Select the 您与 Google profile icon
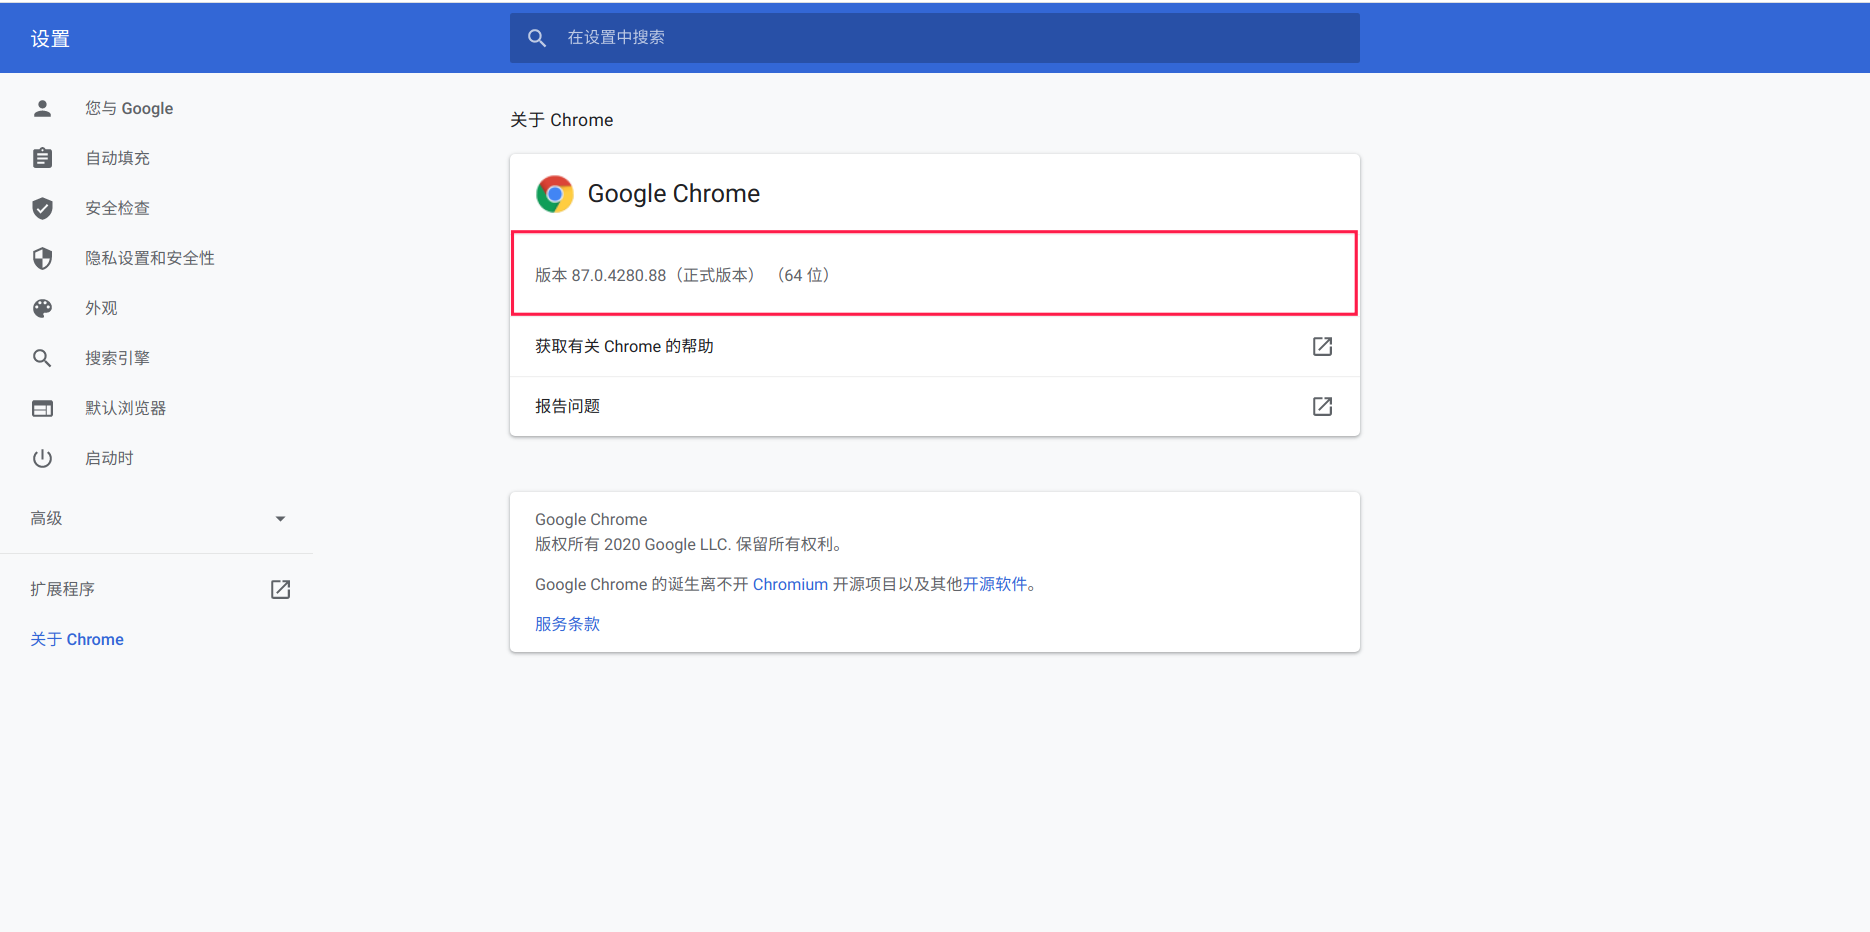1870x932 pixels. (42, 108)
